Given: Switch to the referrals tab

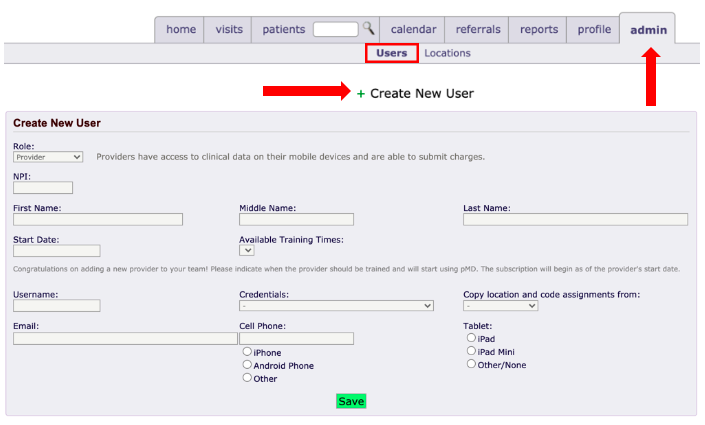Looking at the screenshot, I should pos(478,30).
